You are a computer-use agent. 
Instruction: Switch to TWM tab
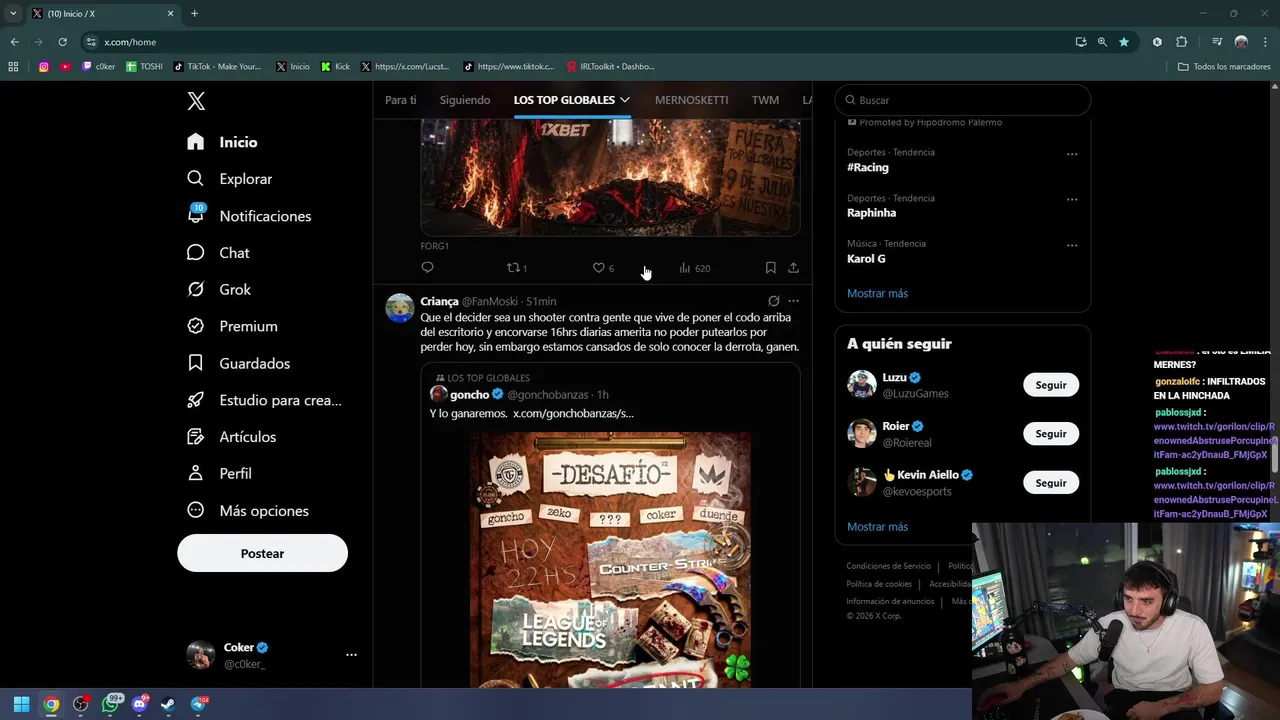[765, 100]
